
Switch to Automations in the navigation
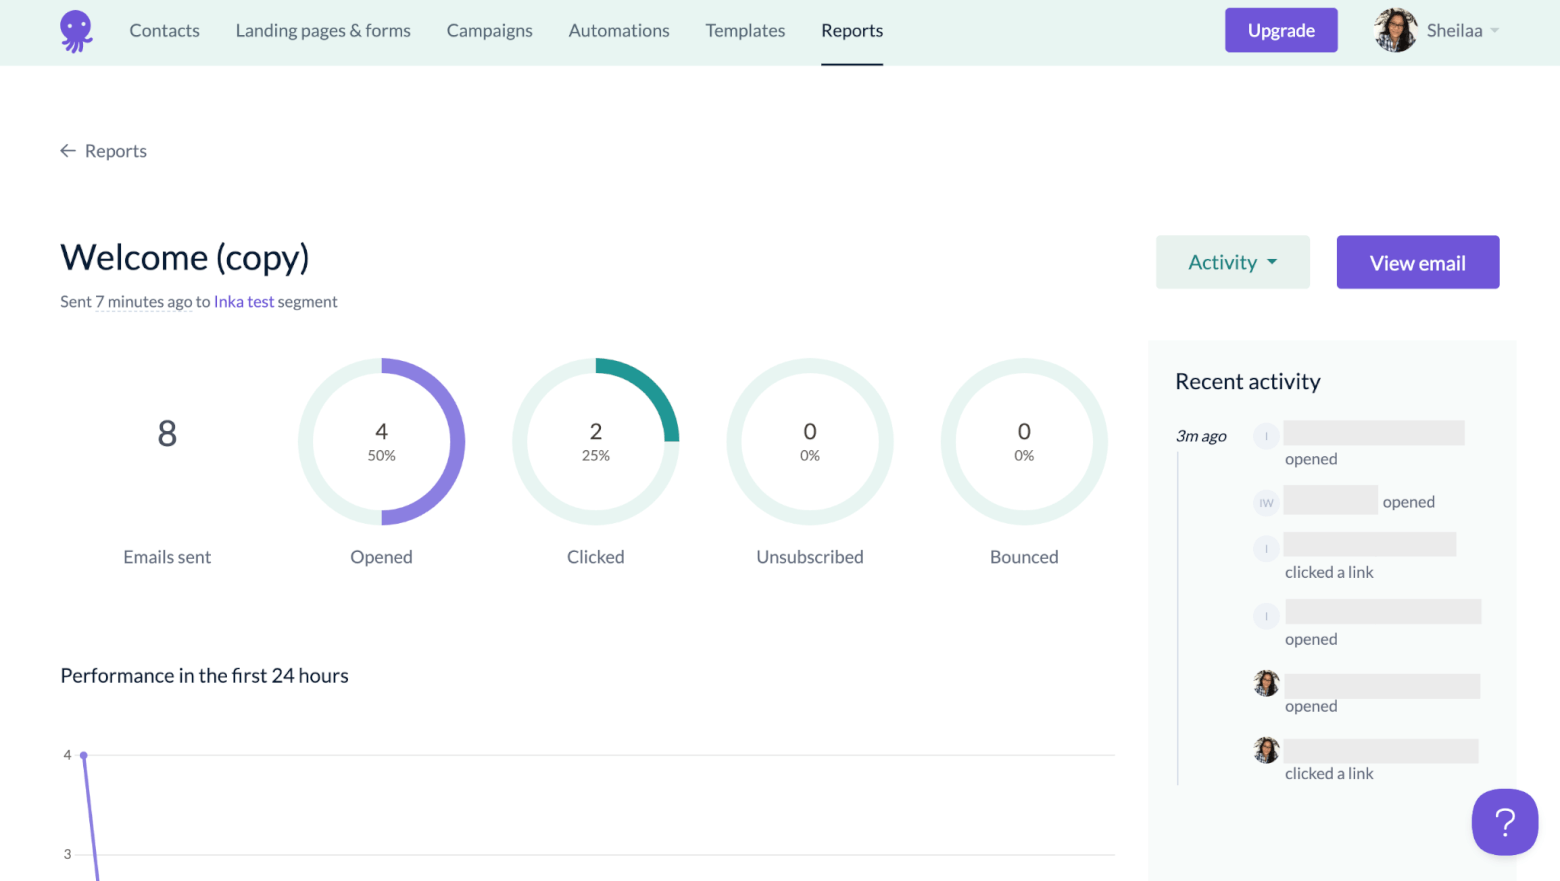pyautogui.click(x=619, y=31)
